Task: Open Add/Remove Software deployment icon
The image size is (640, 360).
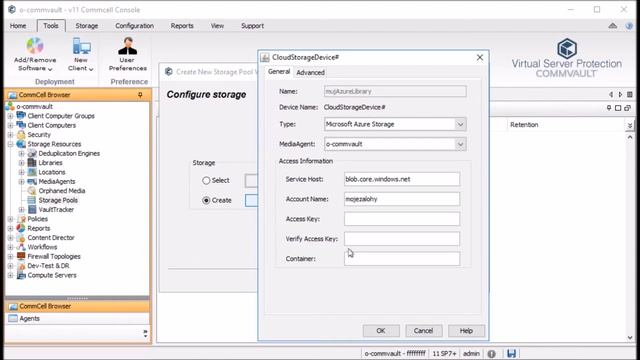Action: coord(35,46)
